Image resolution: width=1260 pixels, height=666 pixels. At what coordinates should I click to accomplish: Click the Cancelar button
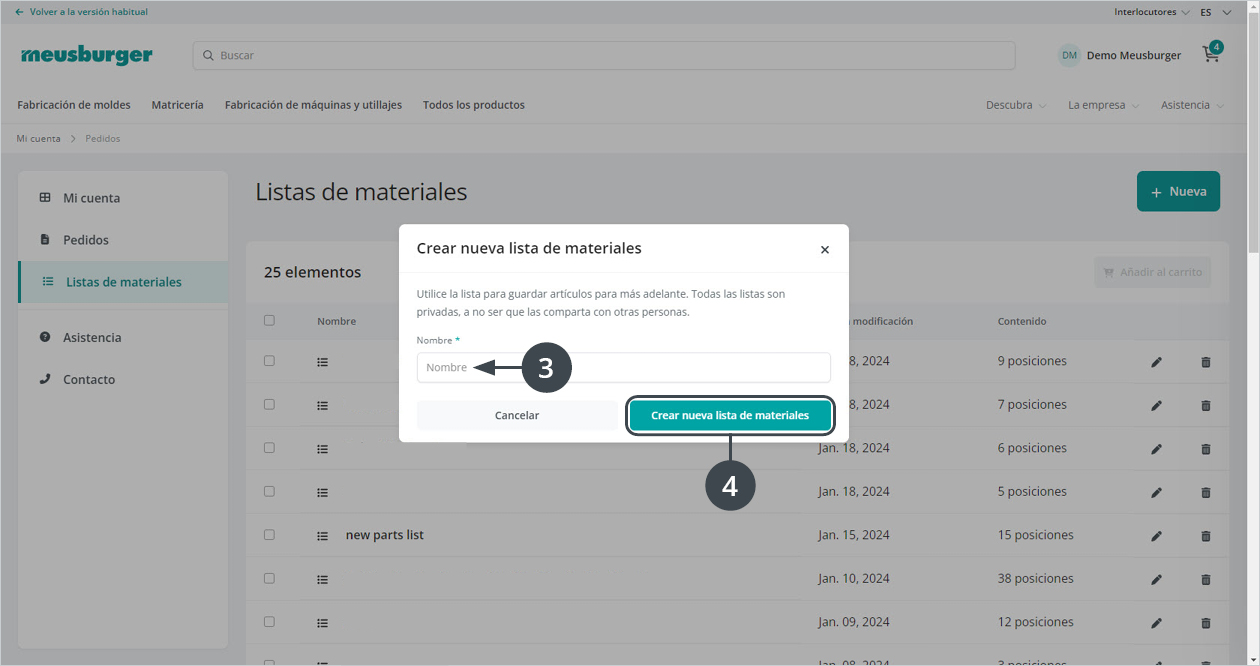coord(517,415)
